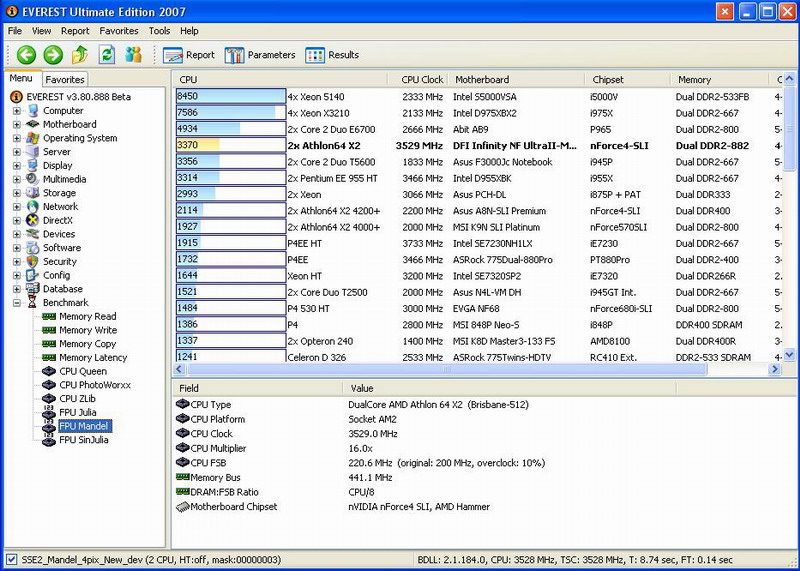Select the Memory Latency benchmark
The width and height of the screenshot is (800, 571).
pos(92,357)
